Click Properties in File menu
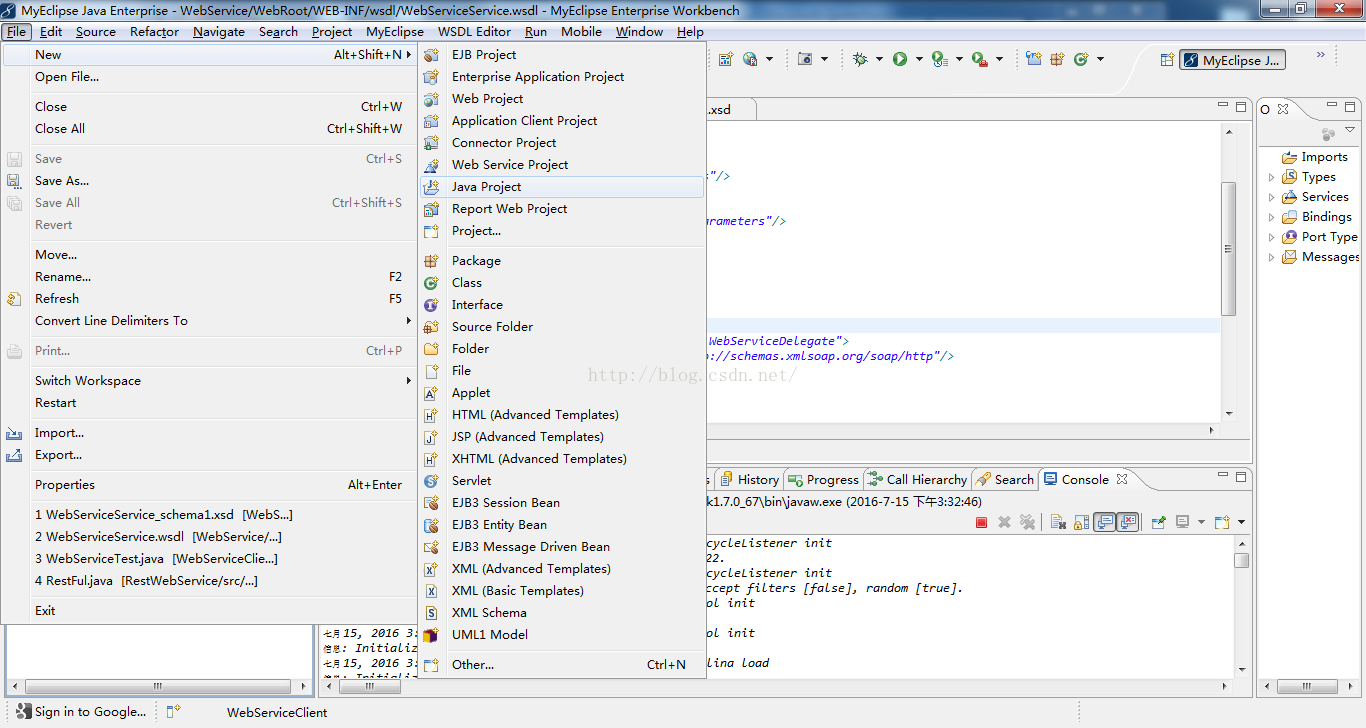The height and width of the screenshot is (728, 1366). click(x=209, y=485)
